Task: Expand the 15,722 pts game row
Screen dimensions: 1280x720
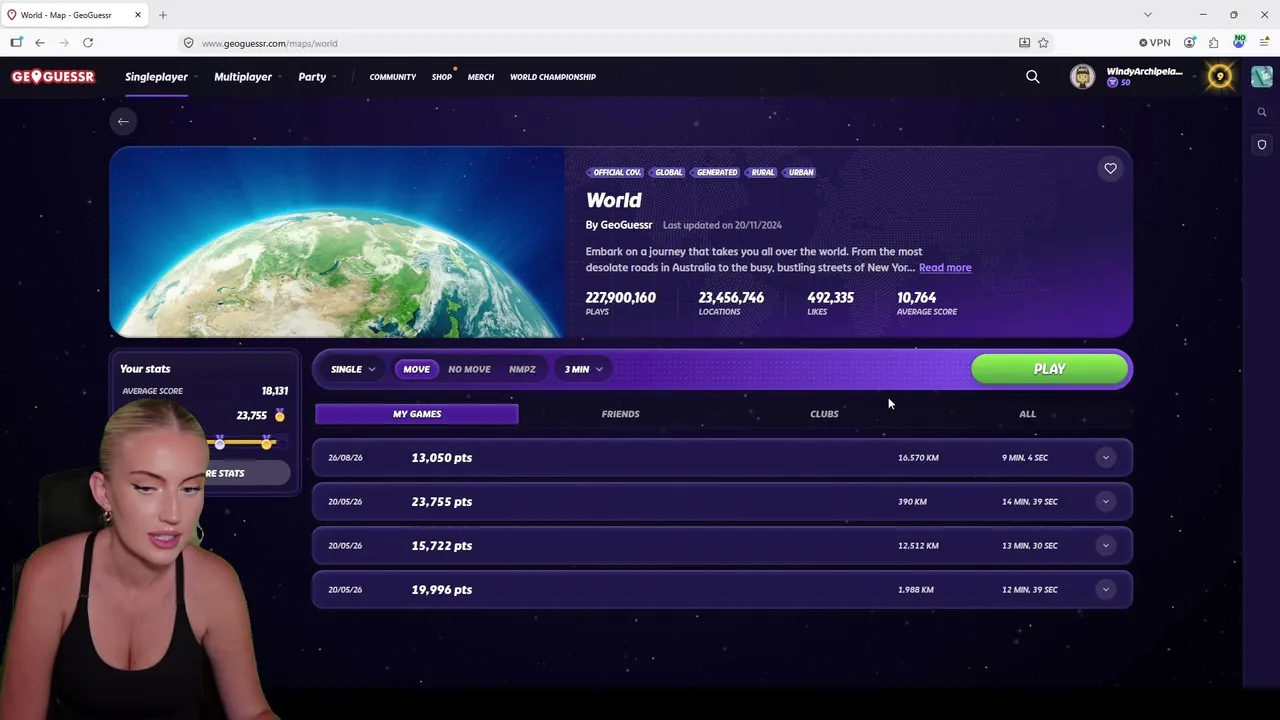Action: [x=1105, y=546]
